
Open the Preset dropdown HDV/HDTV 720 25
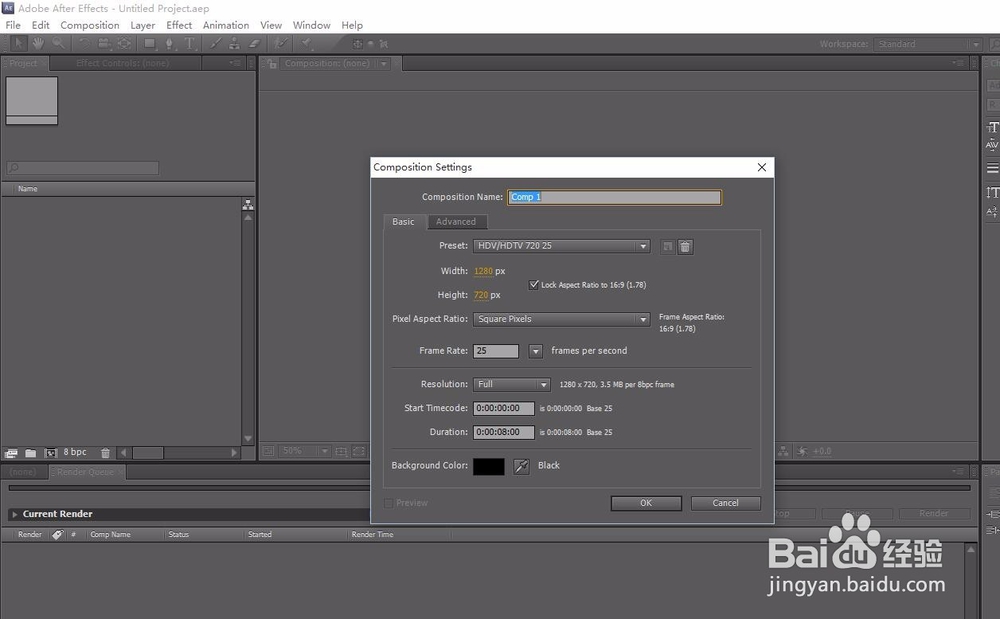561,246
